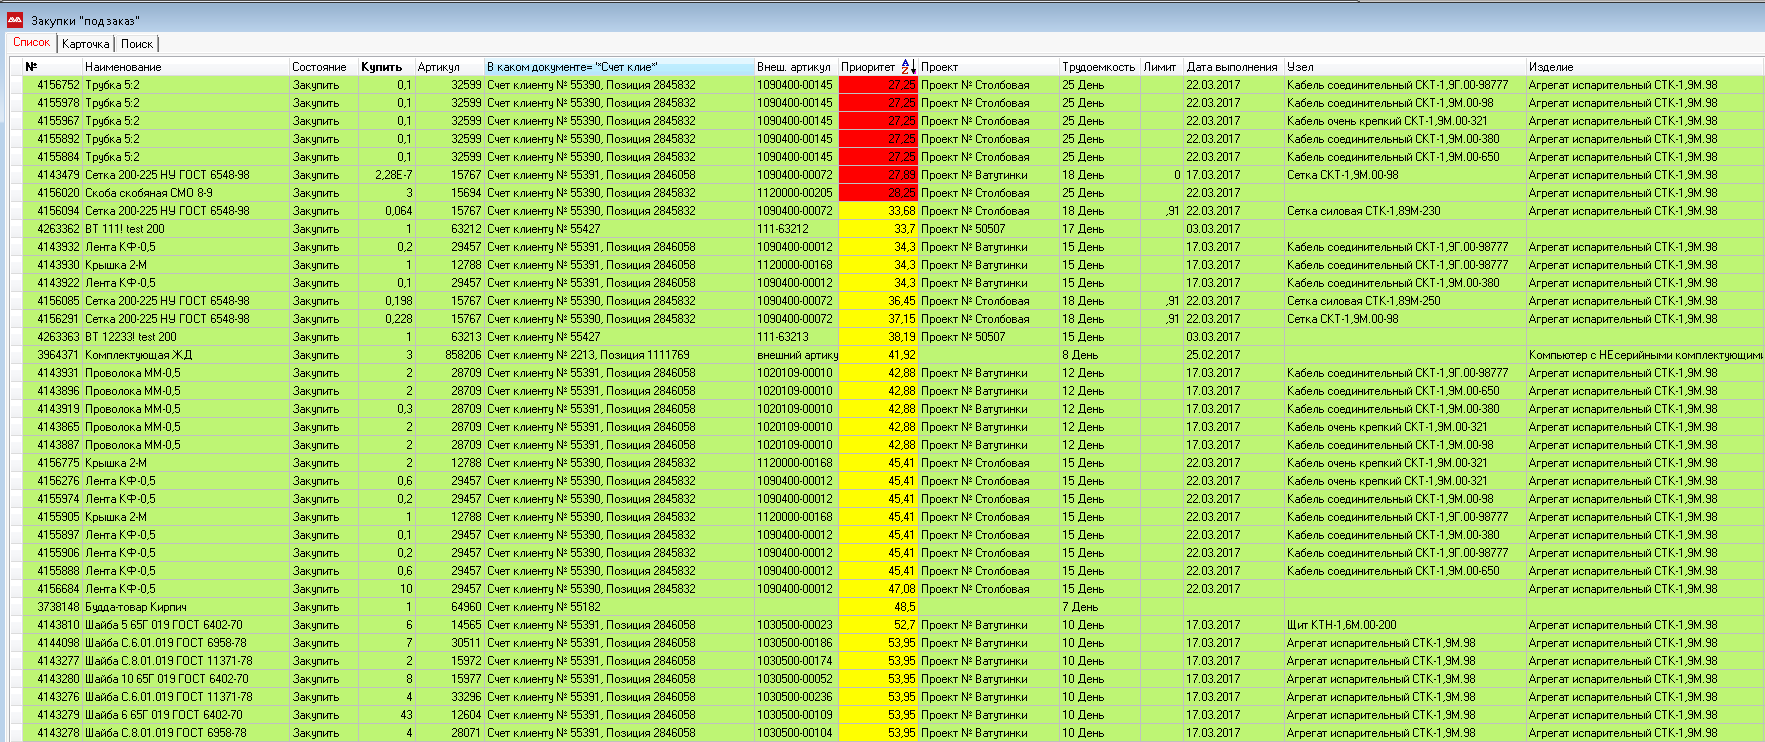Switch to the Список tab
This screenshot has height=742, width=1765.
coord(31,43)
